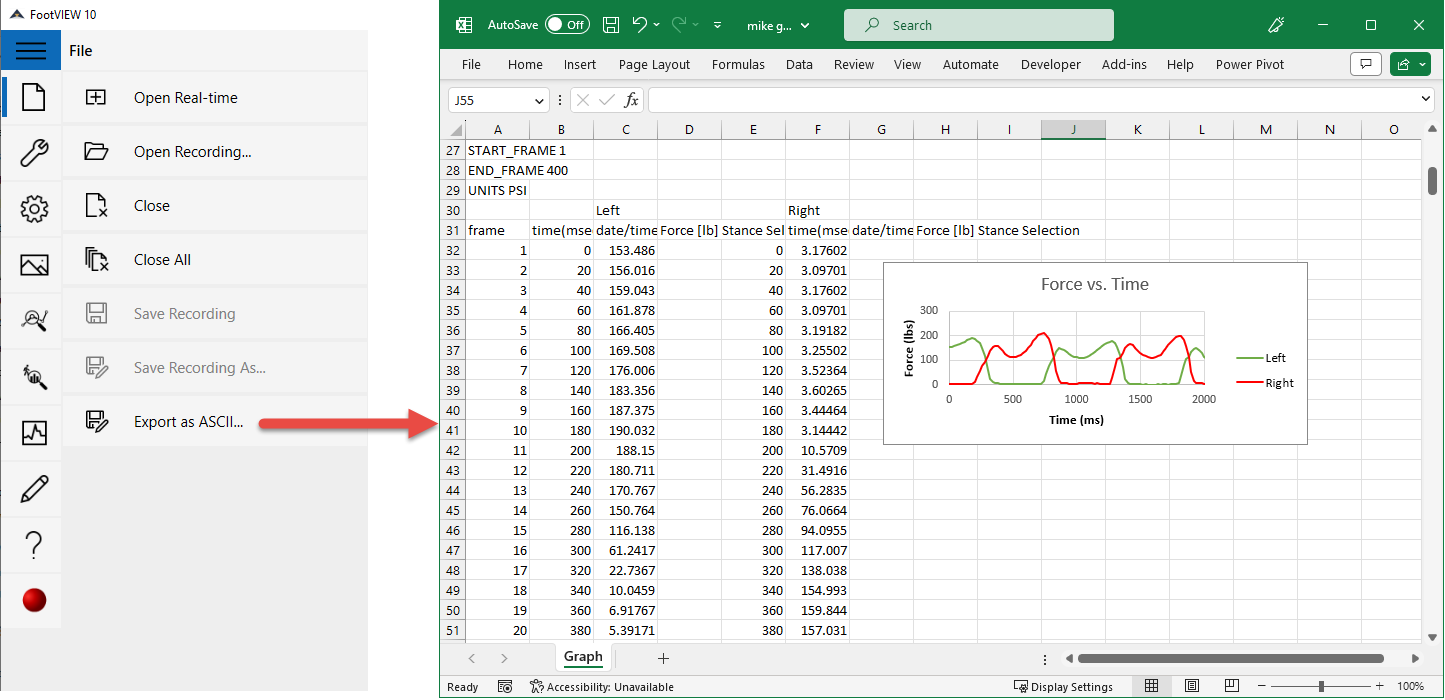This screenshot has height=700, width=1445.
Task: Click the question mark help icon
Action: click(34, 545)
